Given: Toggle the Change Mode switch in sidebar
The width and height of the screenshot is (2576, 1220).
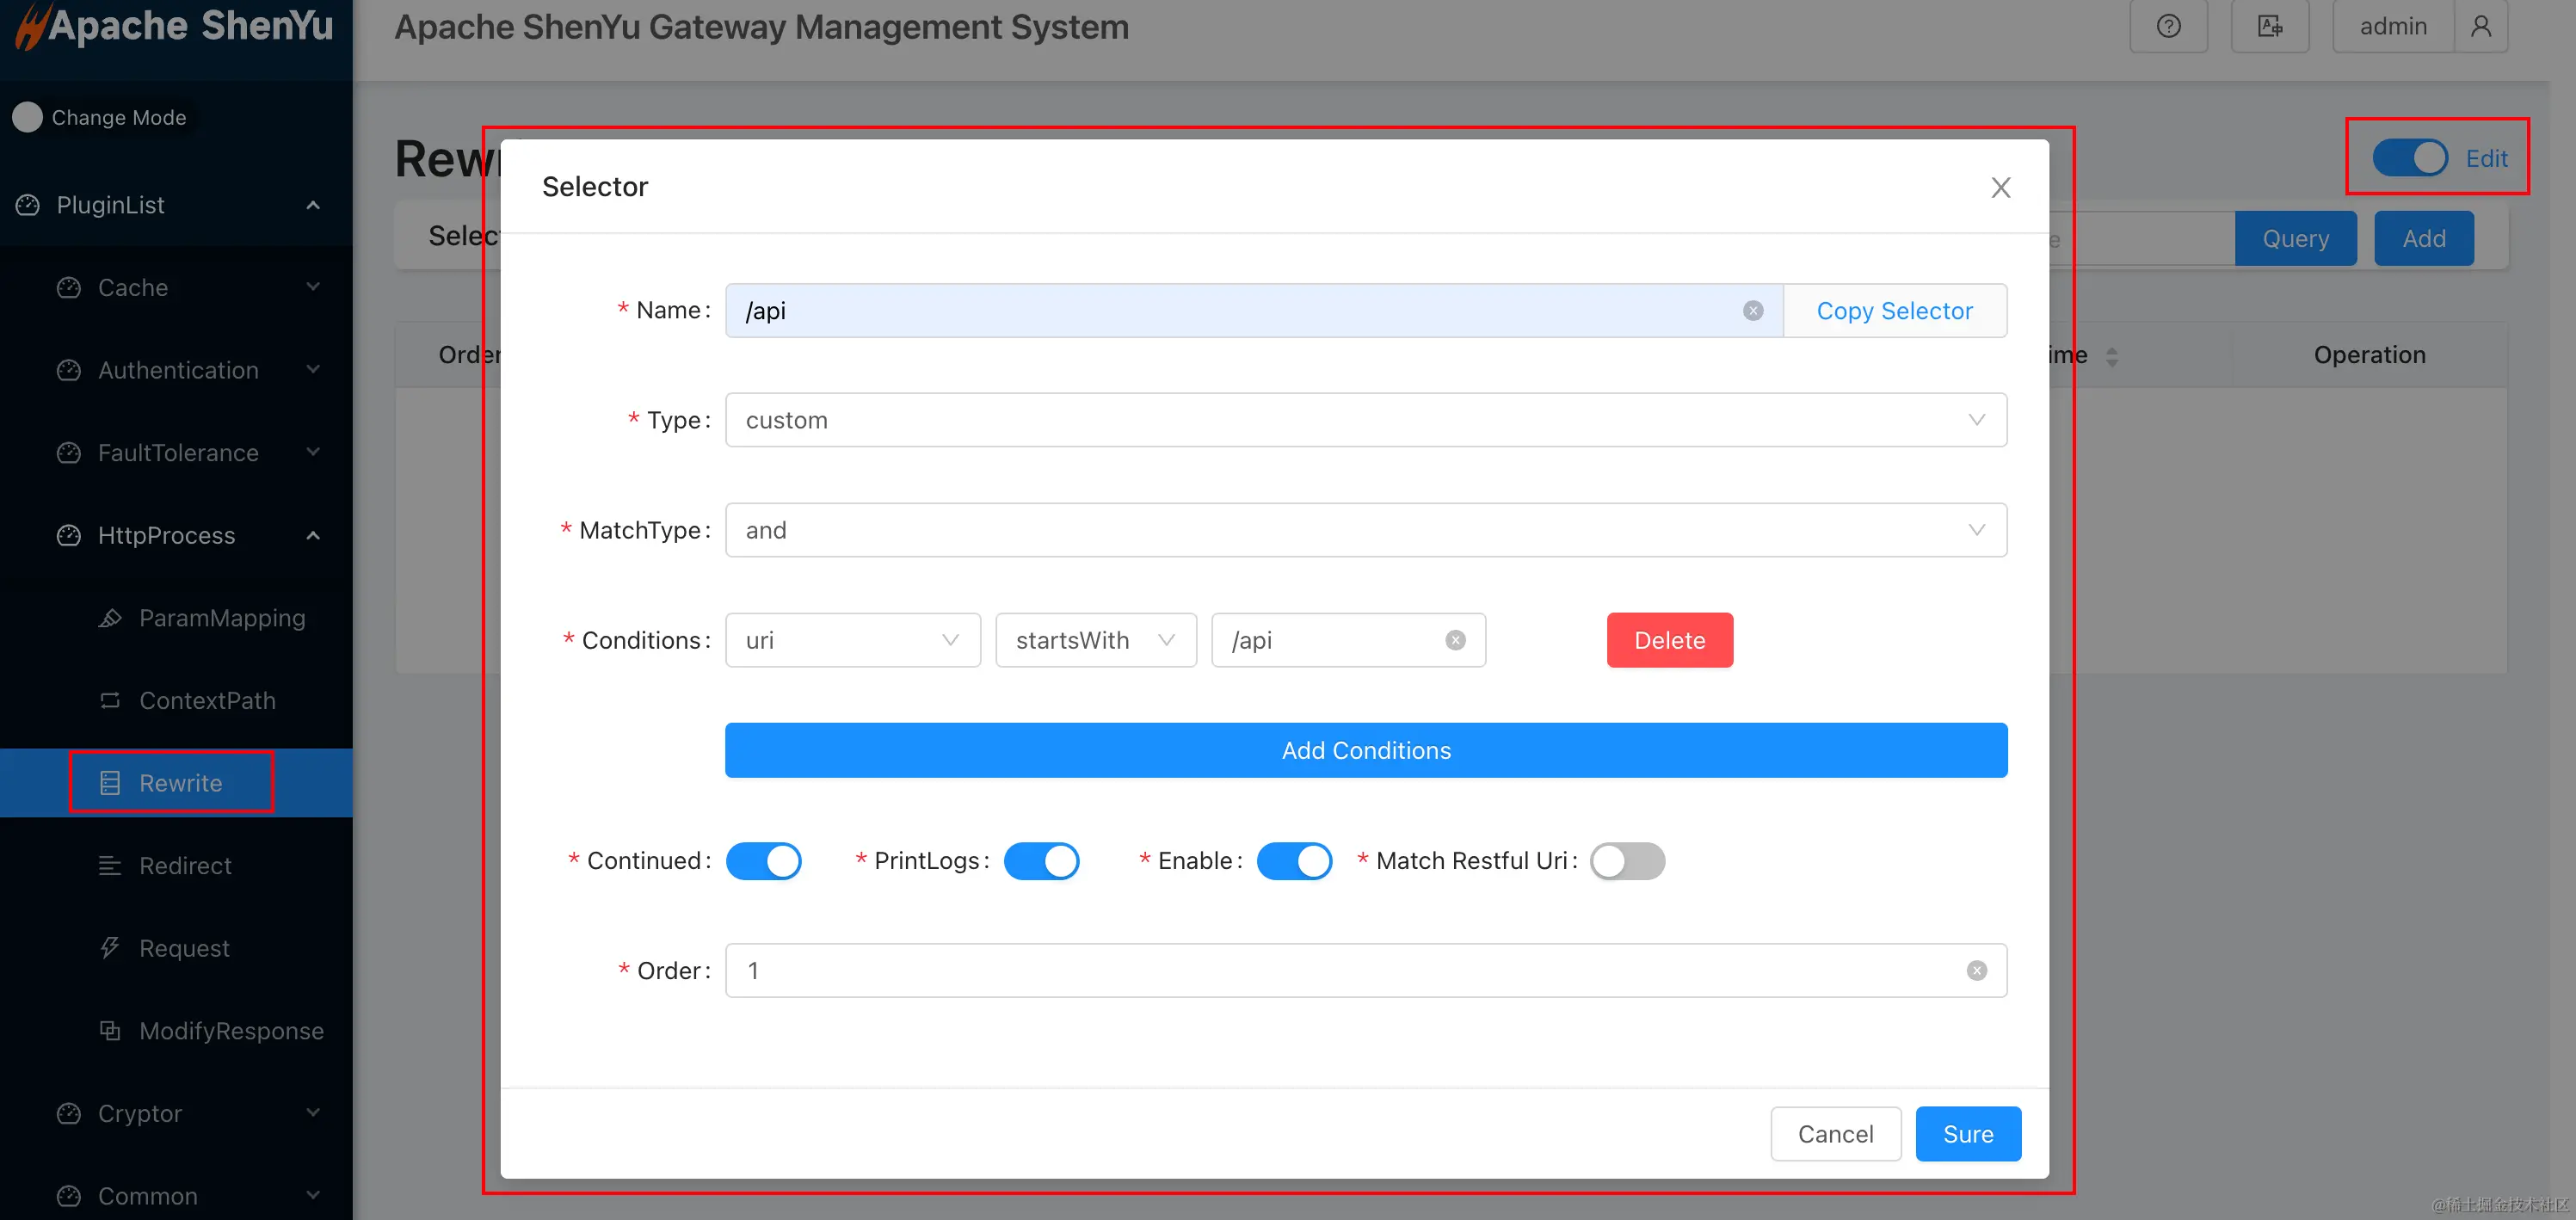Looking at the screenshot, I should 27,117.
